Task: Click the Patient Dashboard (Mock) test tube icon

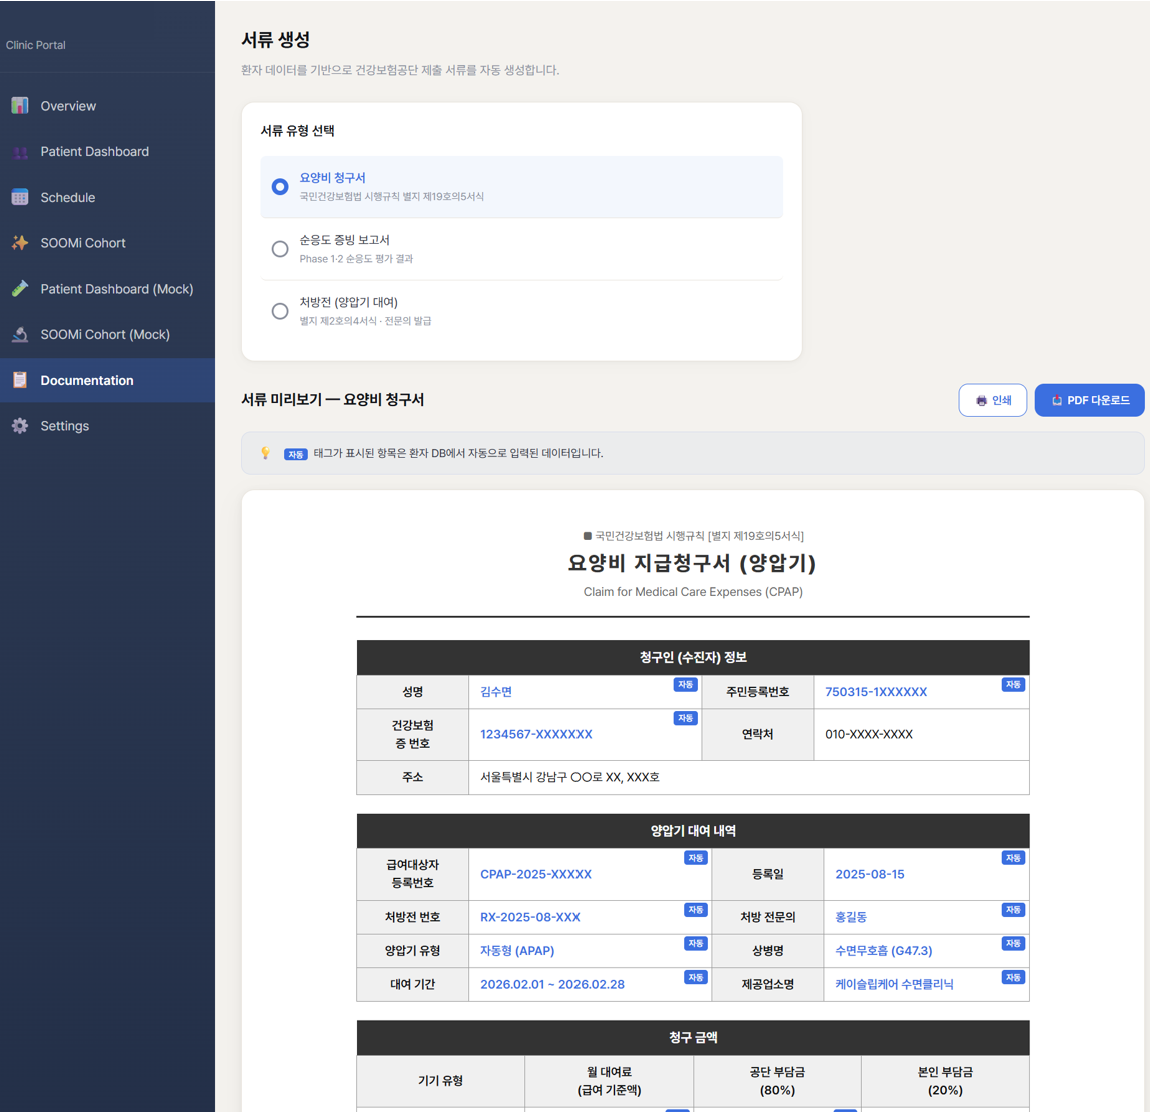Action: (x=20, y=289)
